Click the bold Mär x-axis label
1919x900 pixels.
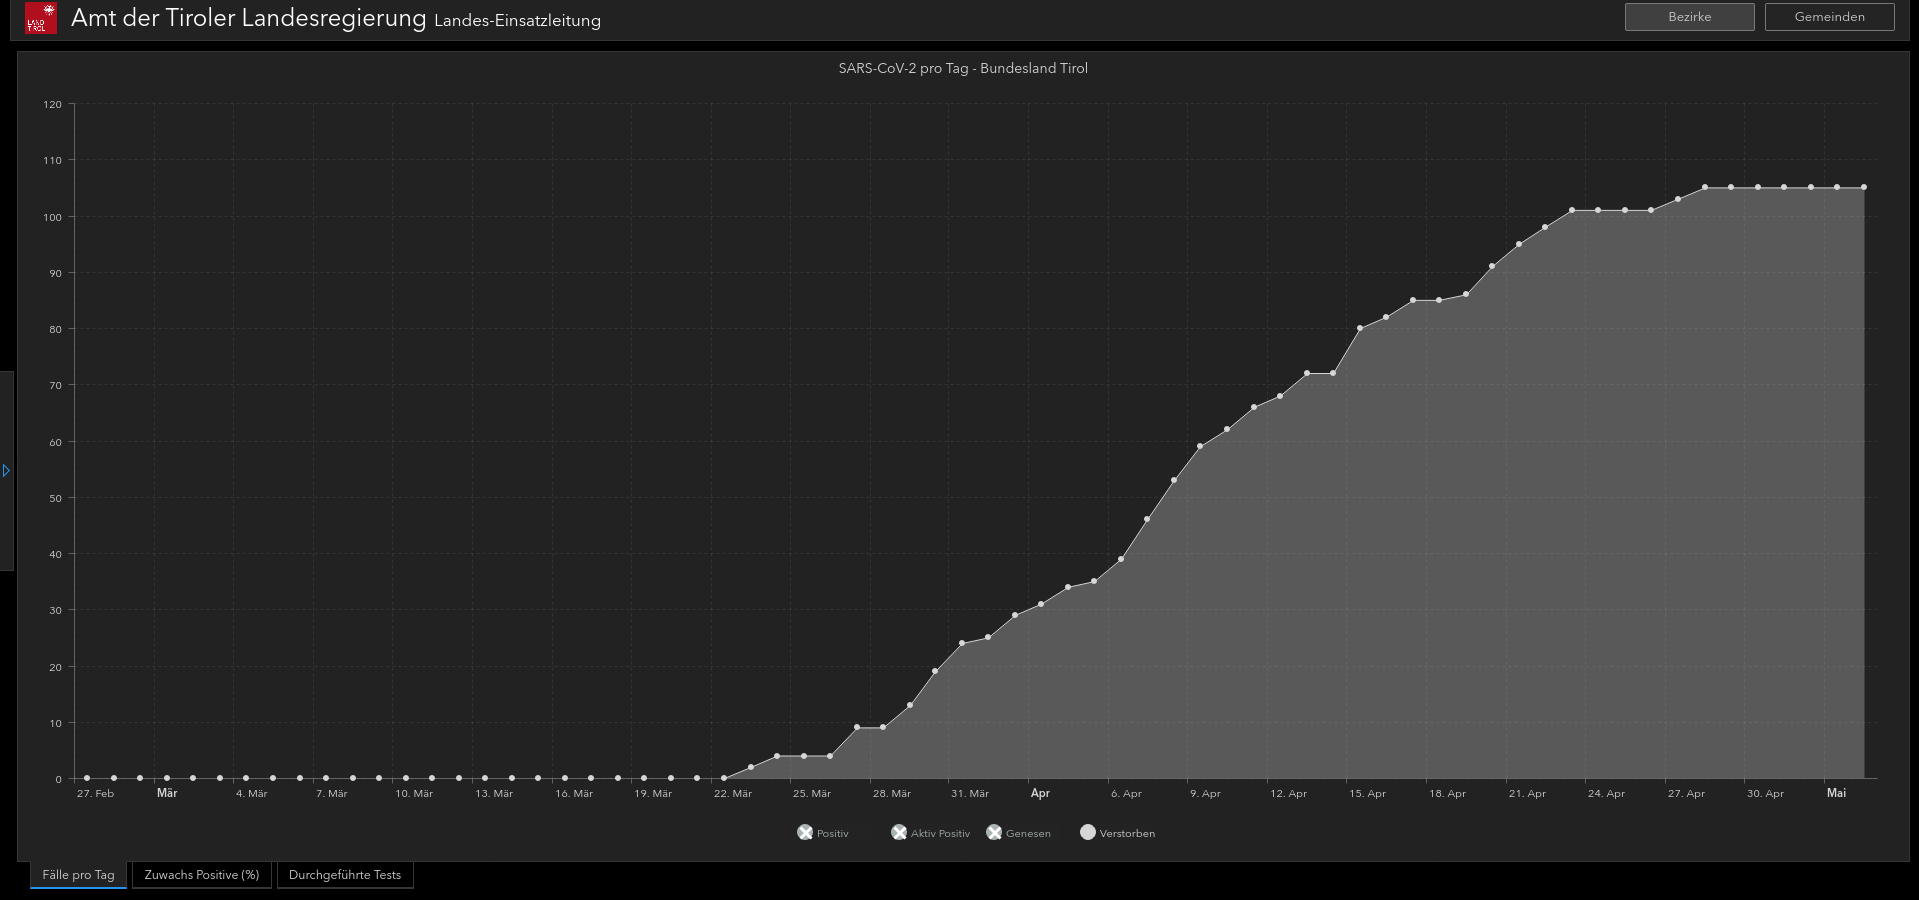click(x=167, y=793)
